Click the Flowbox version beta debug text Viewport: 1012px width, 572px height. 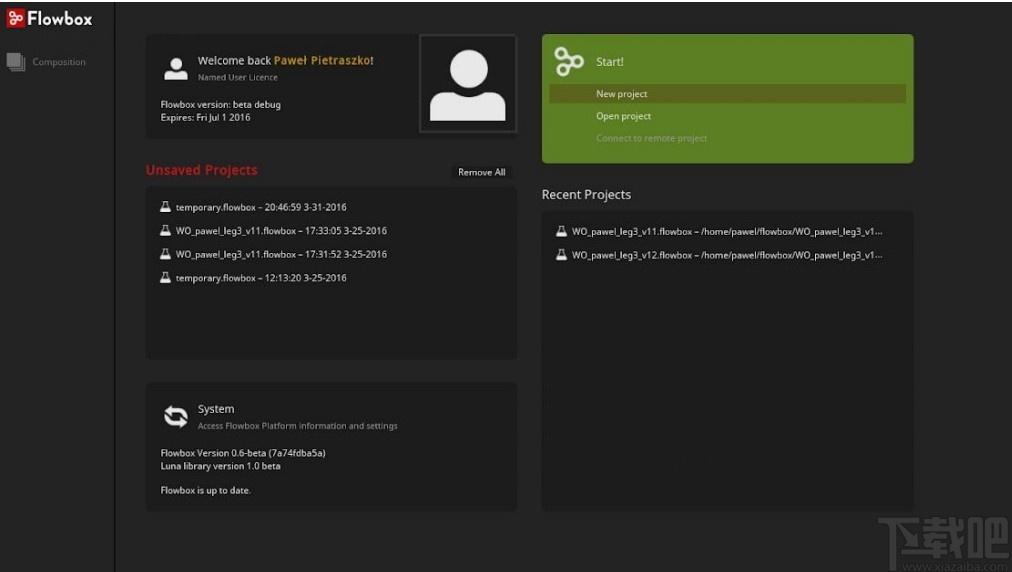click(x=220, y=105)
